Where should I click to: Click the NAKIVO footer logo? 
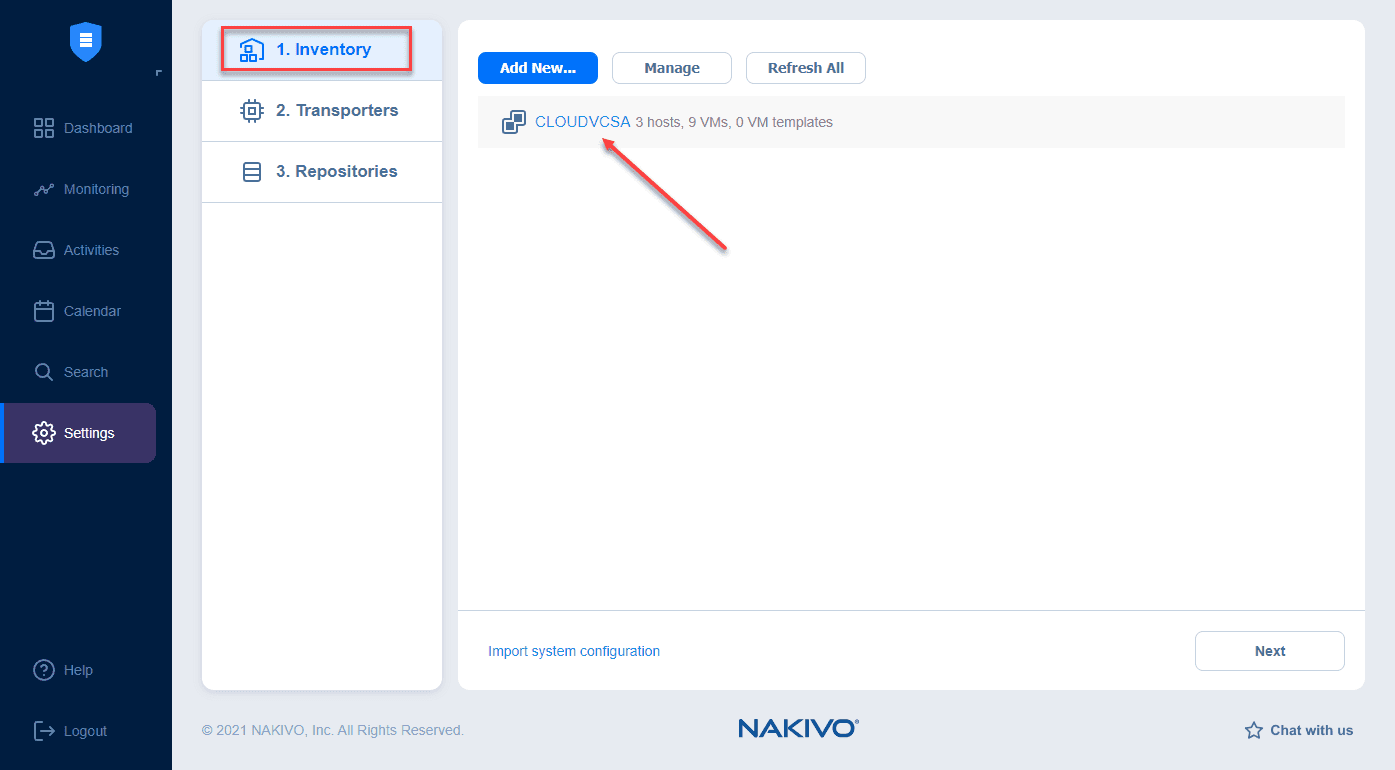(798, 728)
